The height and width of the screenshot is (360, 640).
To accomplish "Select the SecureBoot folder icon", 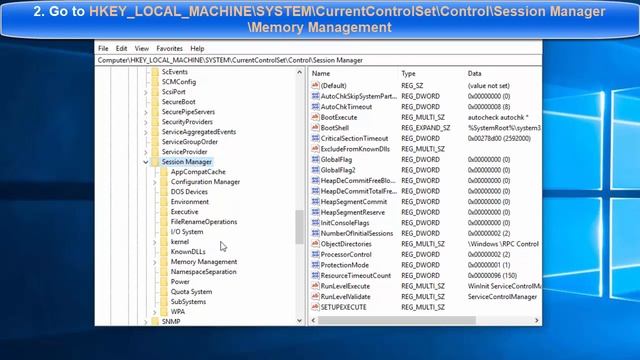I will (155, 102).
